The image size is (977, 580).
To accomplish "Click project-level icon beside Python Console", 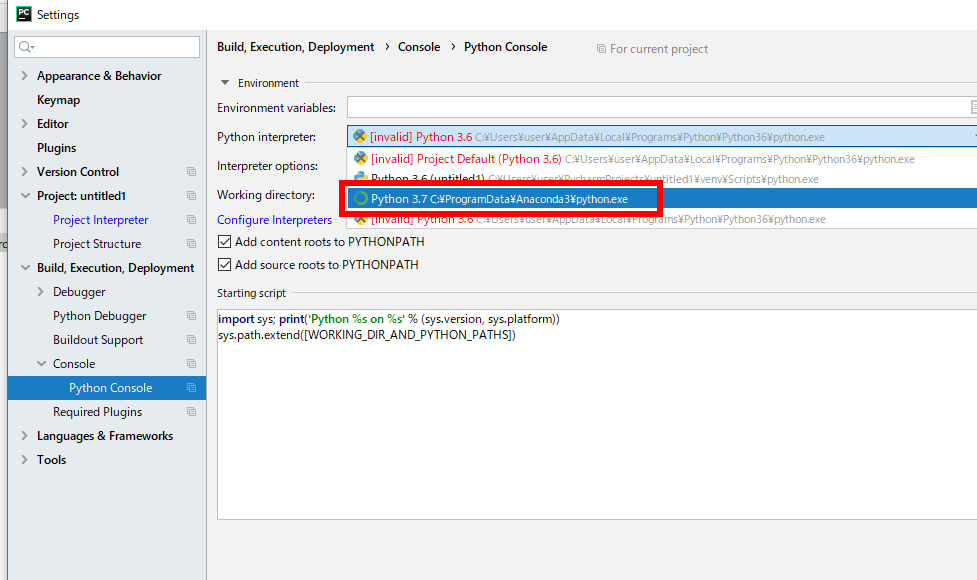I will tap(191, 387).
